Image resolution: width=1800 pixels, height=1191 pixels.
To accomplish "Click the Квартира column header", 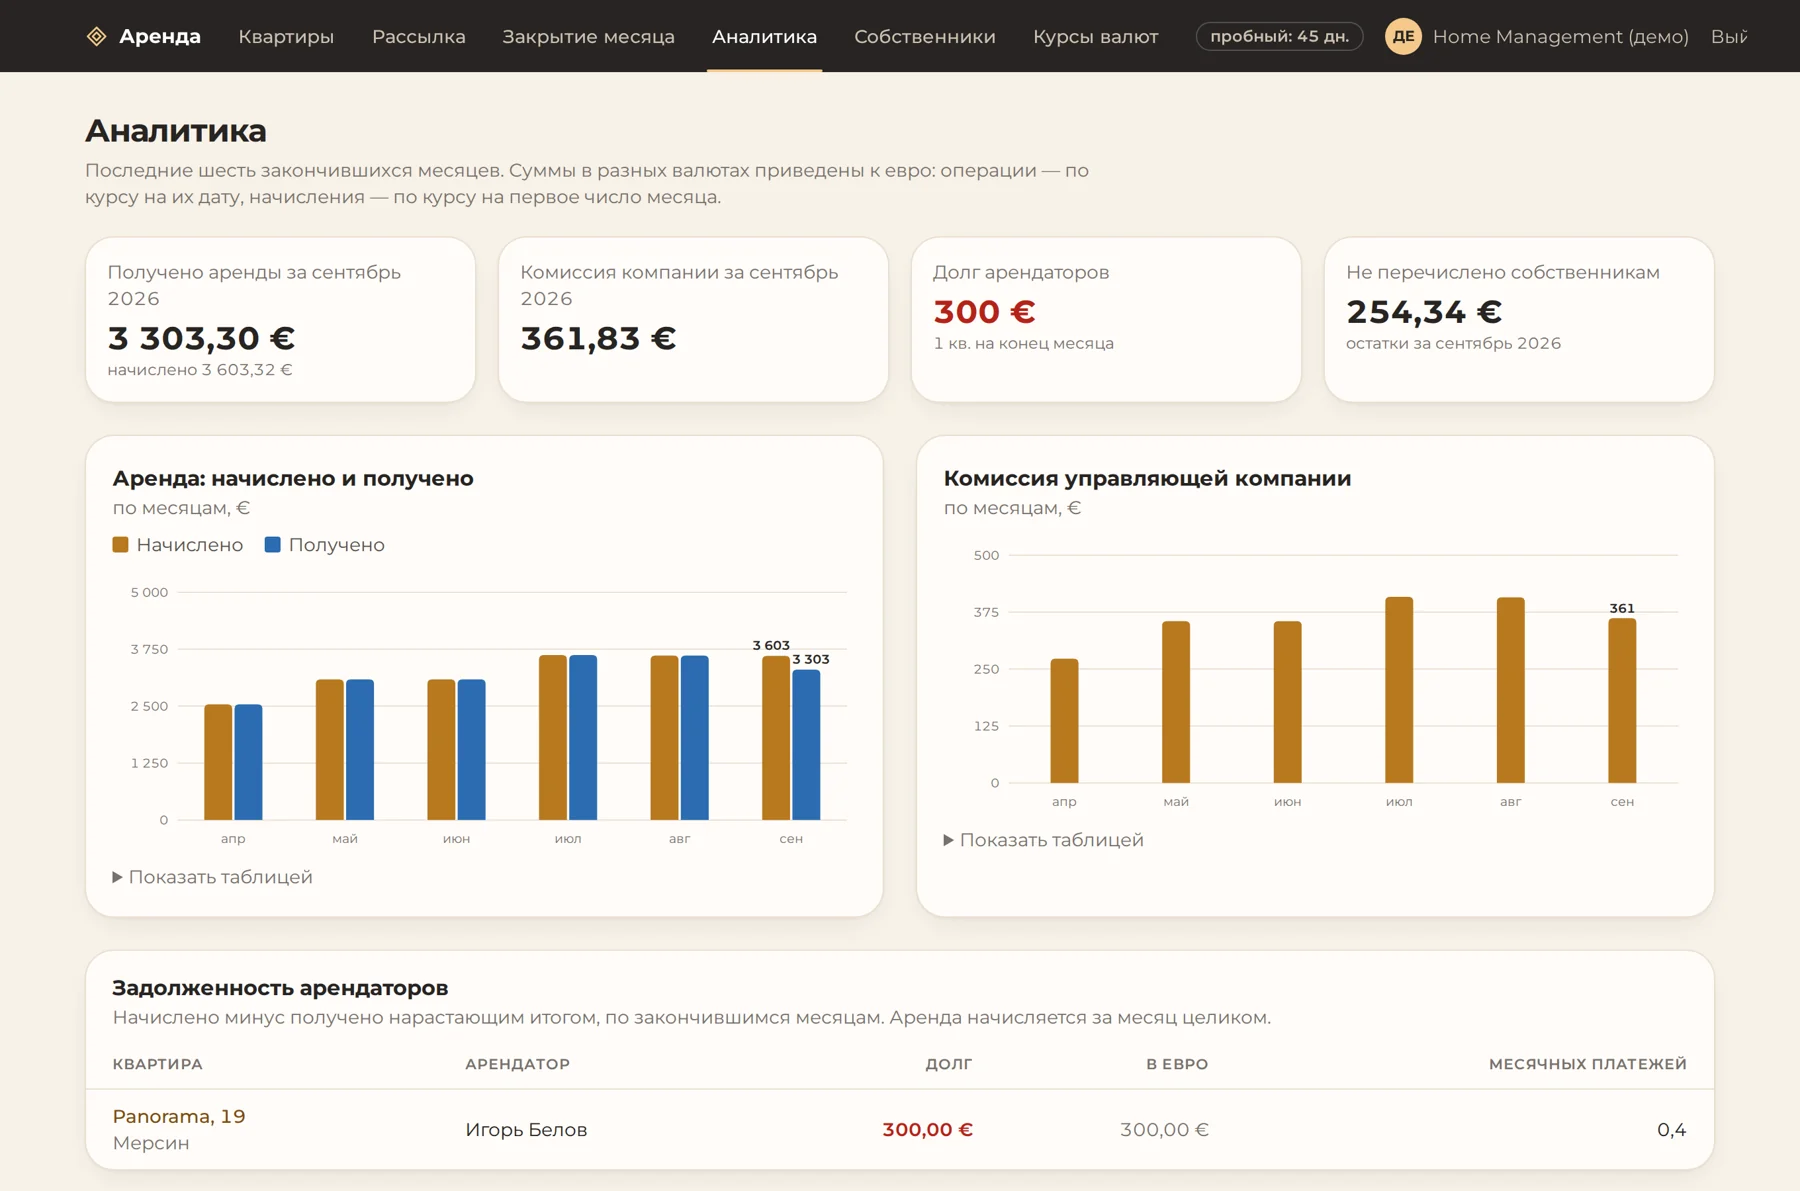I will coord(157,1064).
